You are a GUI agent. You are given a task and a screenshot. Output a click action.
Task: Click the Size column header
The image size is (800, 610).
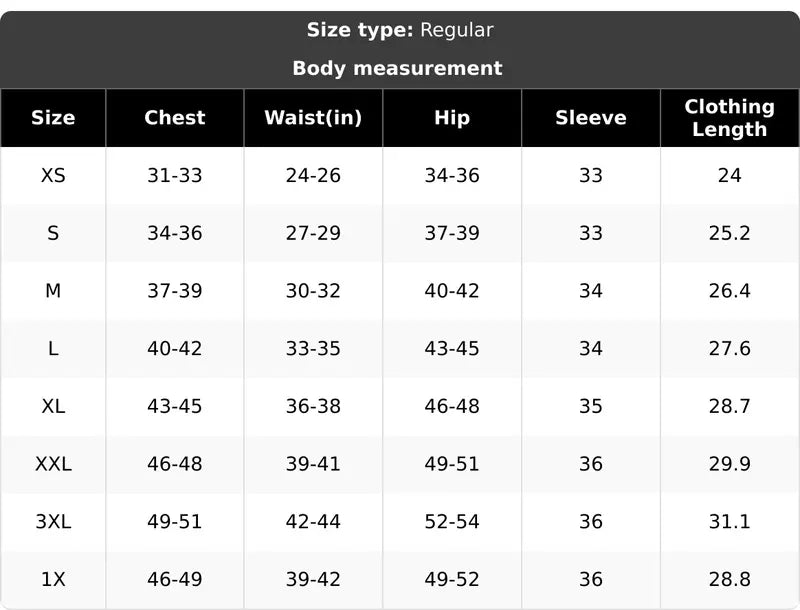point(53,118)
